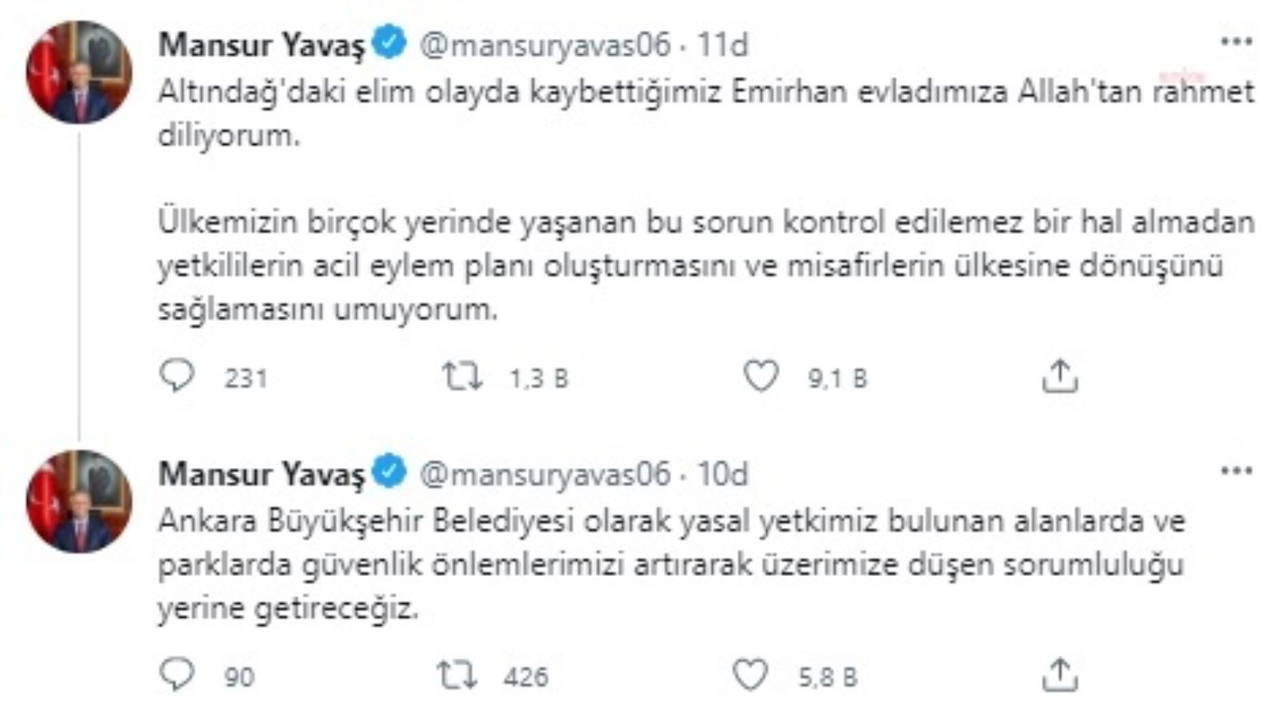Open Mansur Yavaş profile name in first tweet
Viewport: 1280px width, 720px height.
[261, 45]
